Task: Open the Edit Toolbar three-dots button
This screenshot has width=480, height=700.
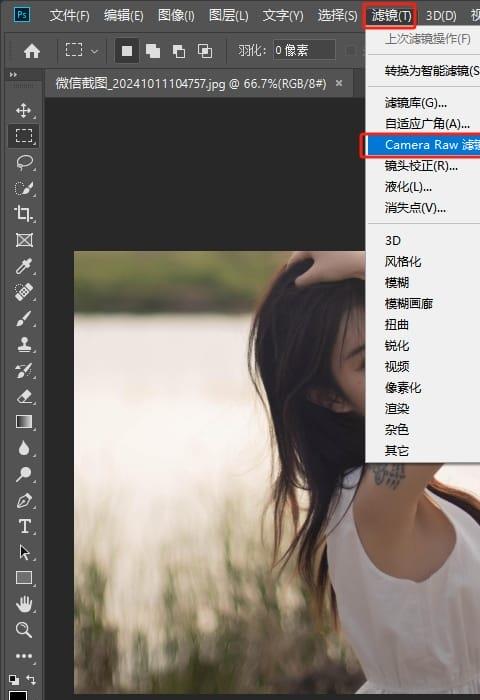Action: pyautogui.click(x=24, y=656)
